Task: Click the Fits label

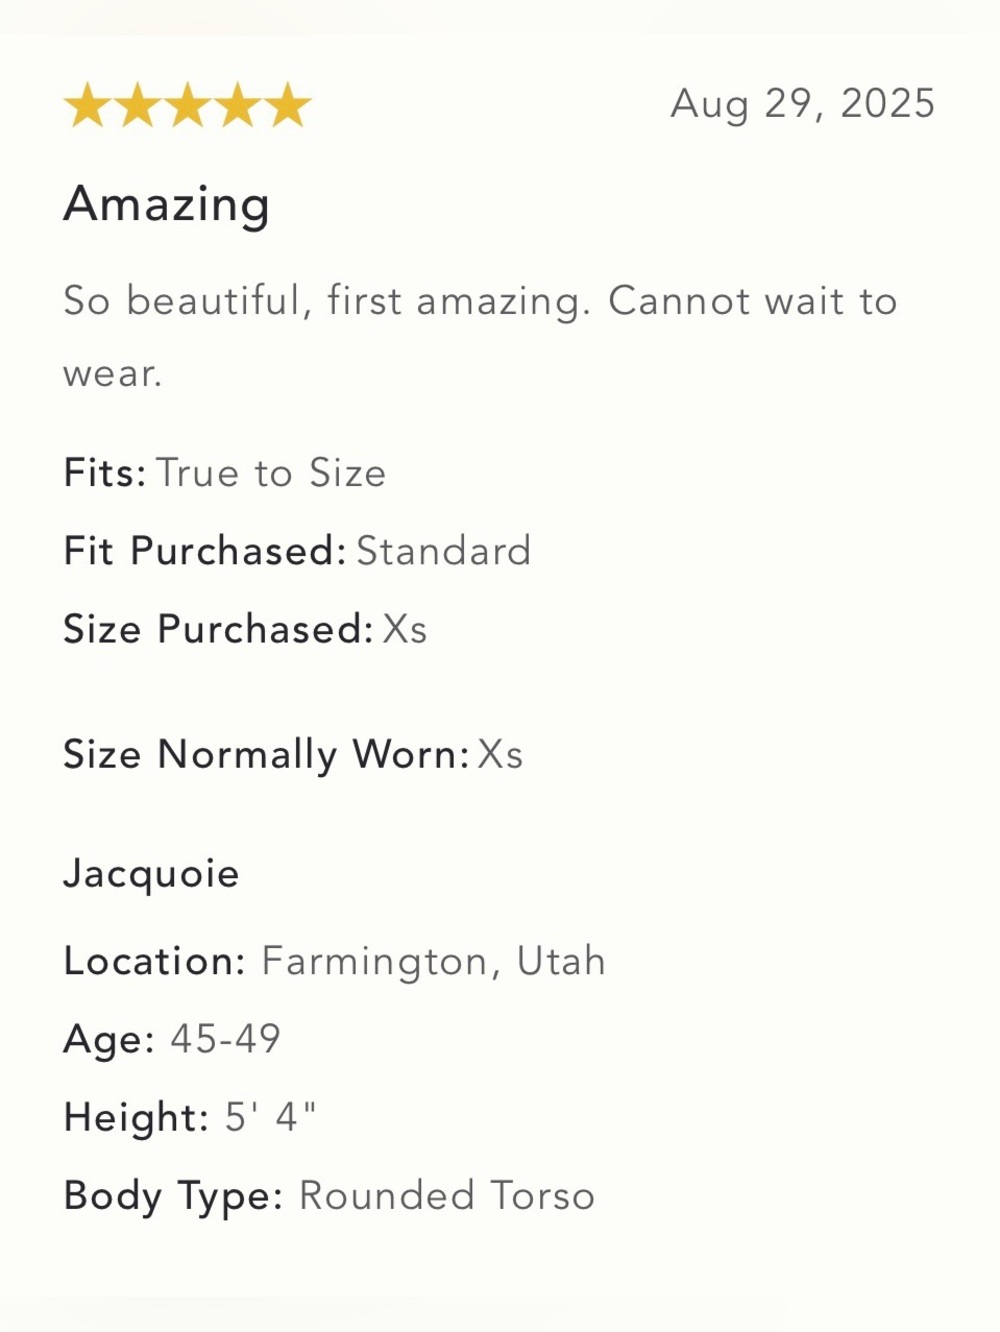Action: (105, 473)
